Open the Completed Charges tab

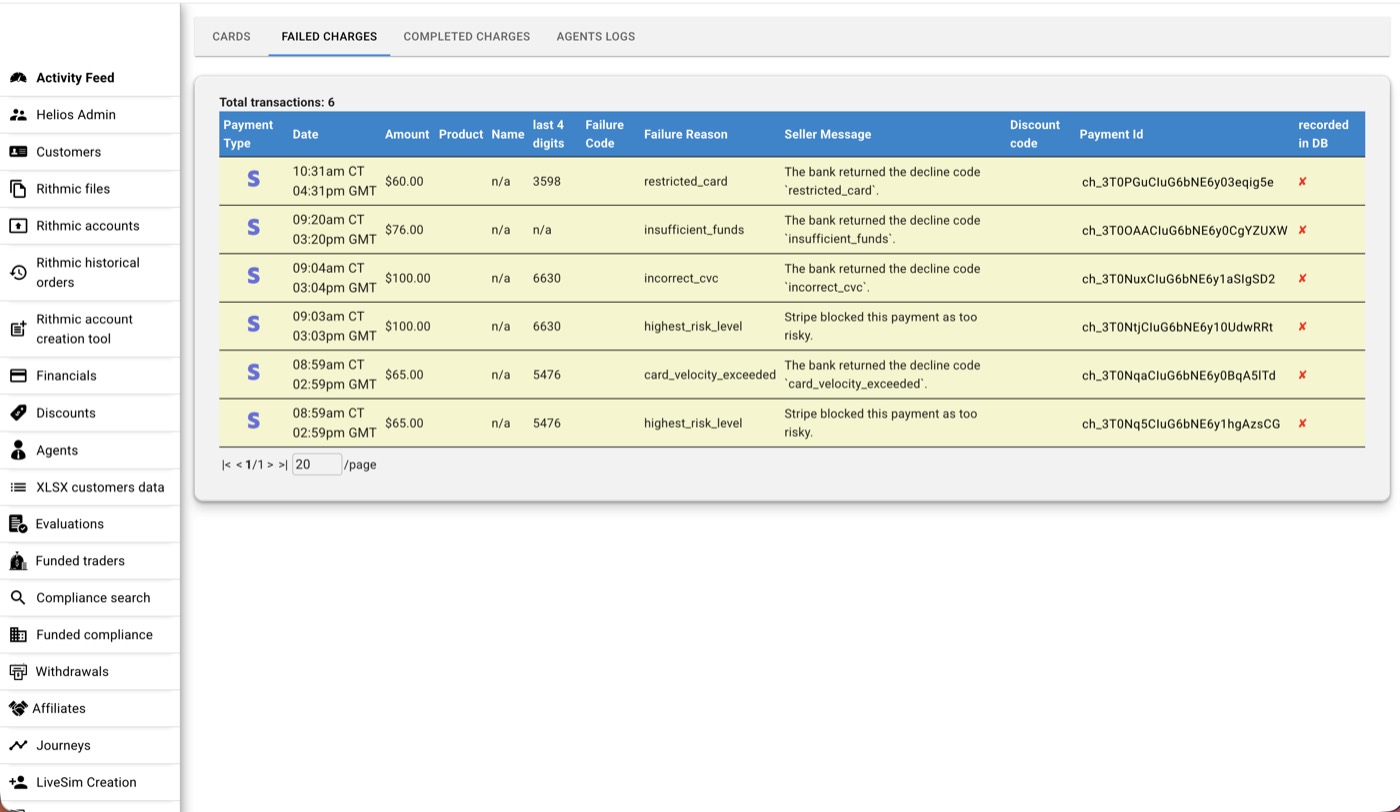(x=467, y=36)
